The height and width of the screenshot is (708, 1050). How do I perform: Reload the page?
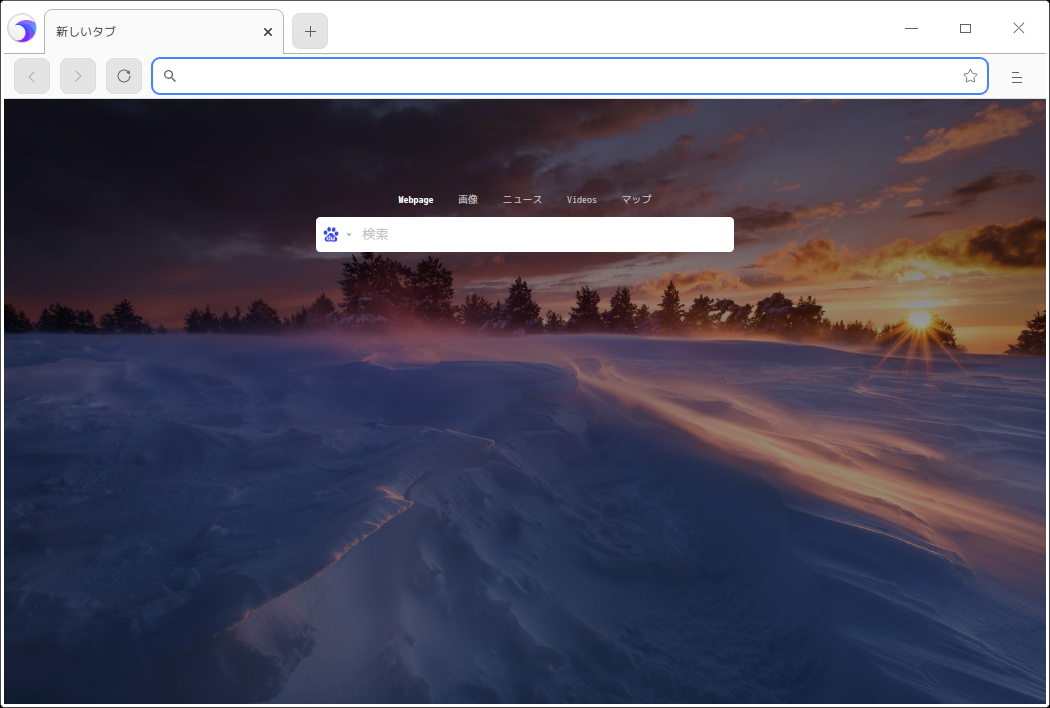point(124,76)
